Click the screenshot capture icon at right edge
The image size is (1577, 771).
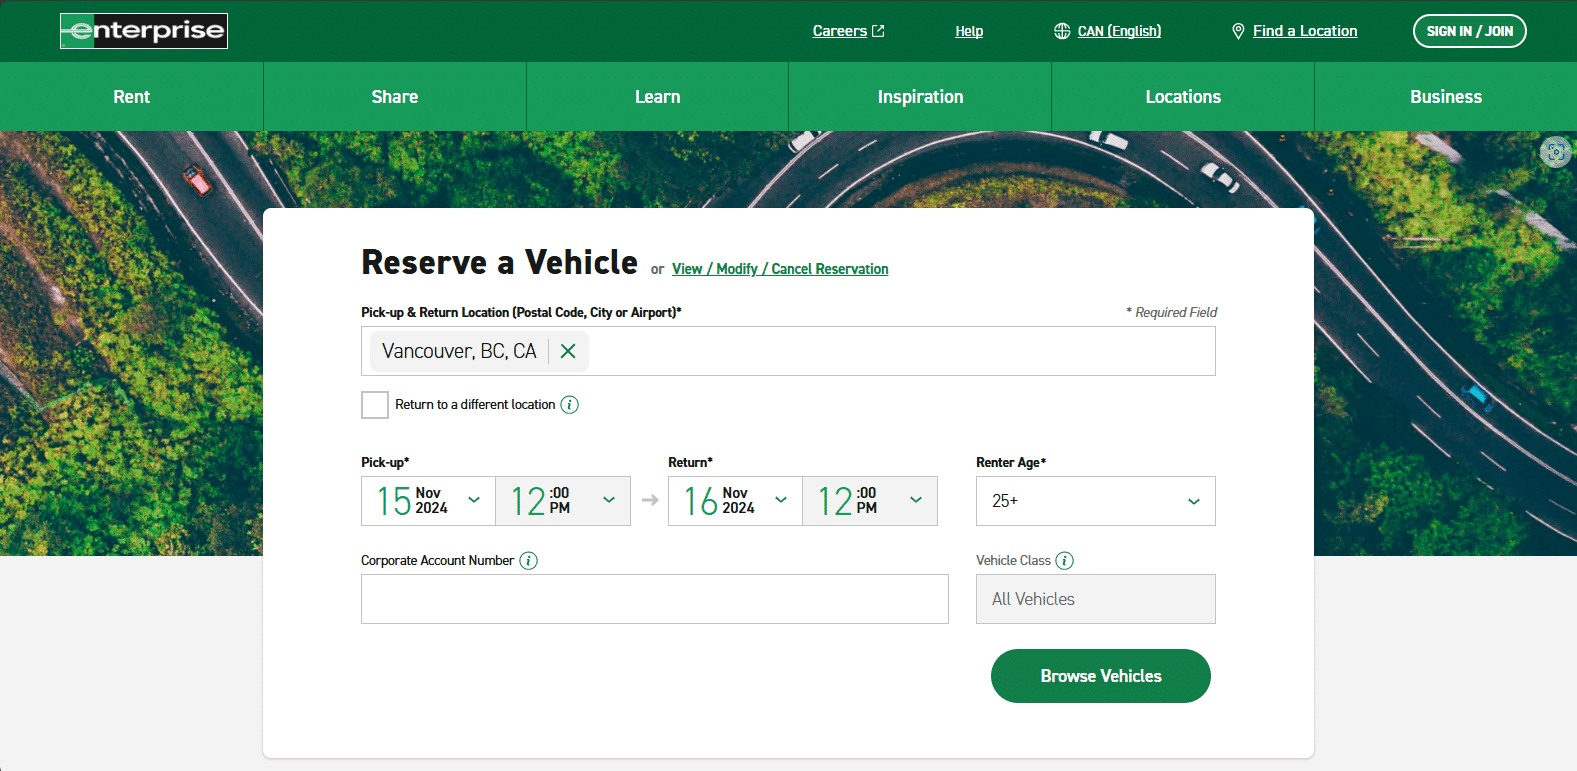[1555, 152]
